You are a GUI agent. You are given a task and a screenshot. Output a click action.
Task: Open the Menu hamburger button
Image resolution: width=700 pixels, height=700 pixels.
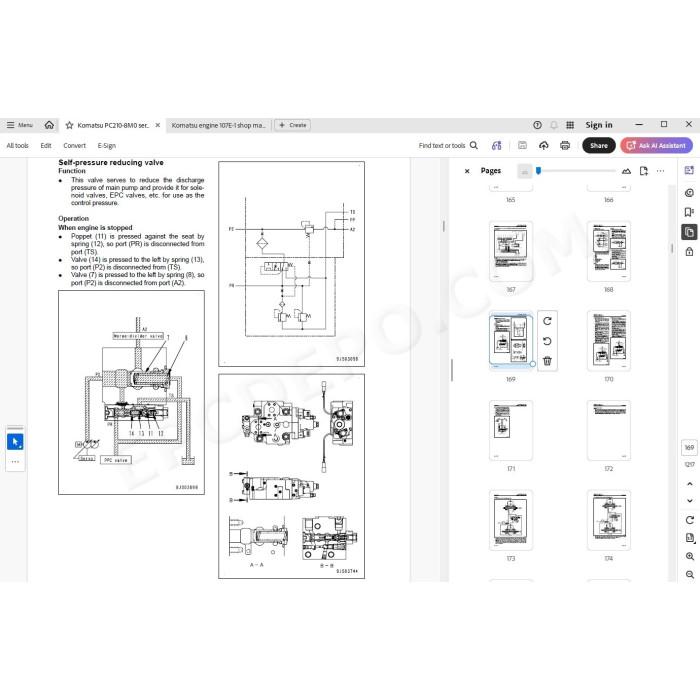click(x=20, y=125)
